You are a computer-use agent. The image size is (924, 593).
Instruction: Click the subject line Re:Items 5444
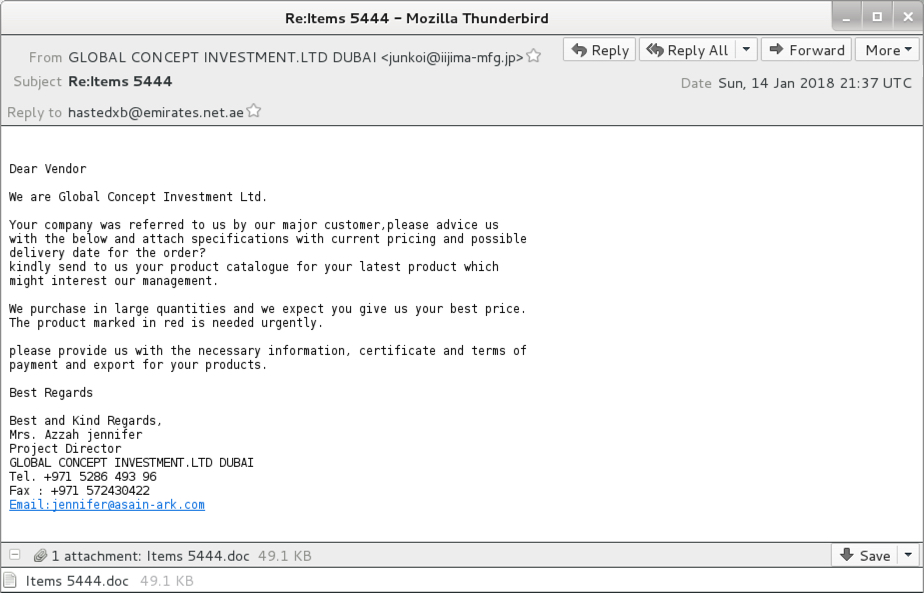120,81
